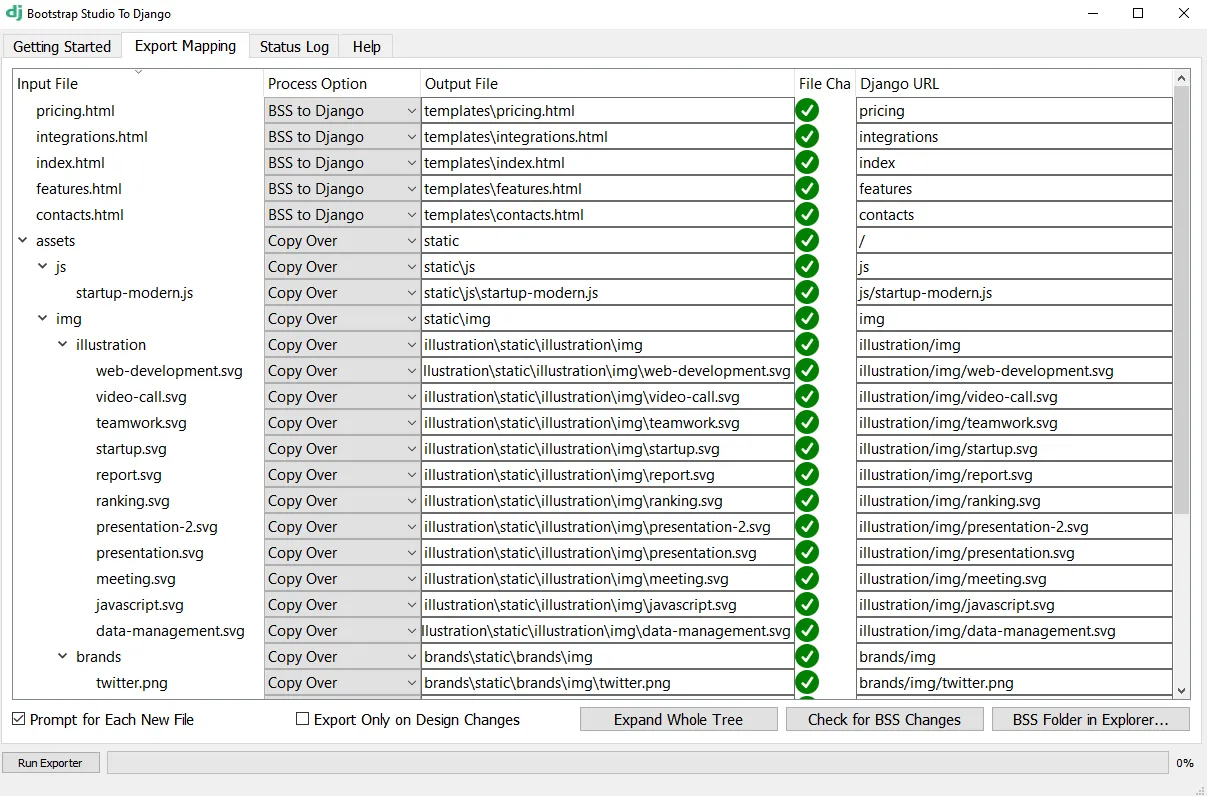
Task: Click the Output File column header
Action: 607,83
